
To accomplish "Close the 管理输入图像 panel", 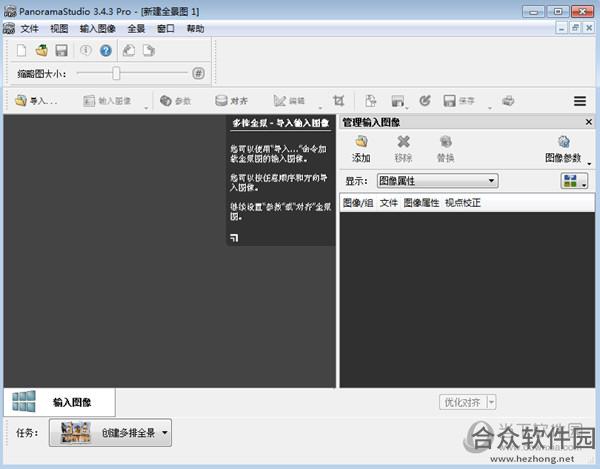I will 589,122.
